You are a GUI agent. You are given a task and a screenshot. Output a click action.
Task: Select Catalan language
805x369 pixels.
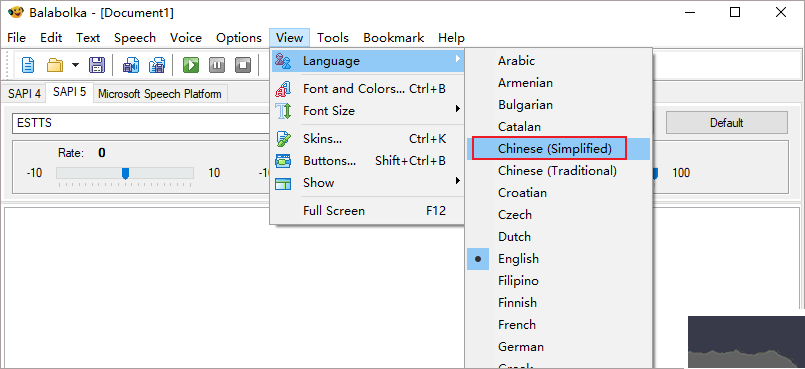click(x=559, y=127)
